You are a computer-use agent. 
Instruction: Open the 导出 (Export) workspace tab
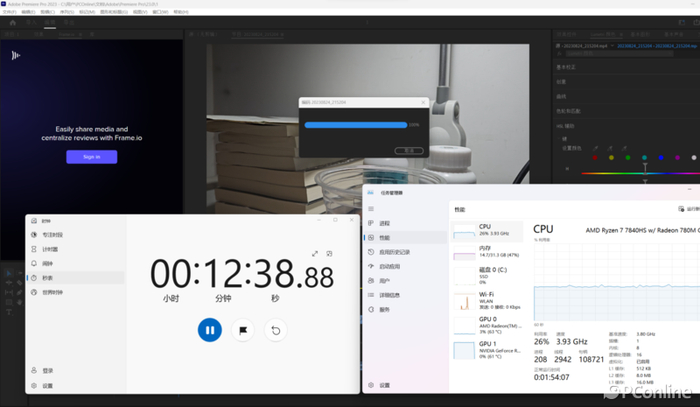click(x=69, y=22)
